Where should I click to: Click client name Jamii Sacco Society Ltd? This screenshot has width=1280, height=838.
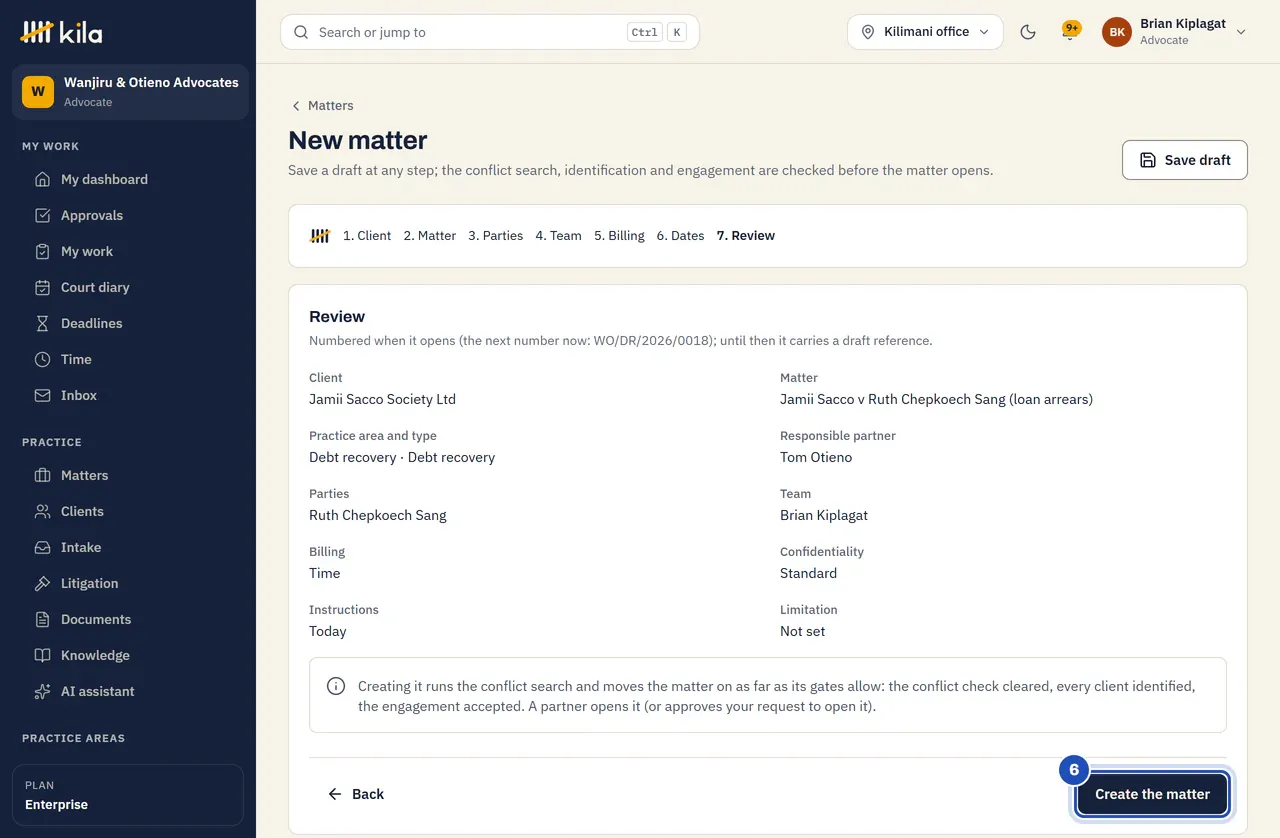382,399
